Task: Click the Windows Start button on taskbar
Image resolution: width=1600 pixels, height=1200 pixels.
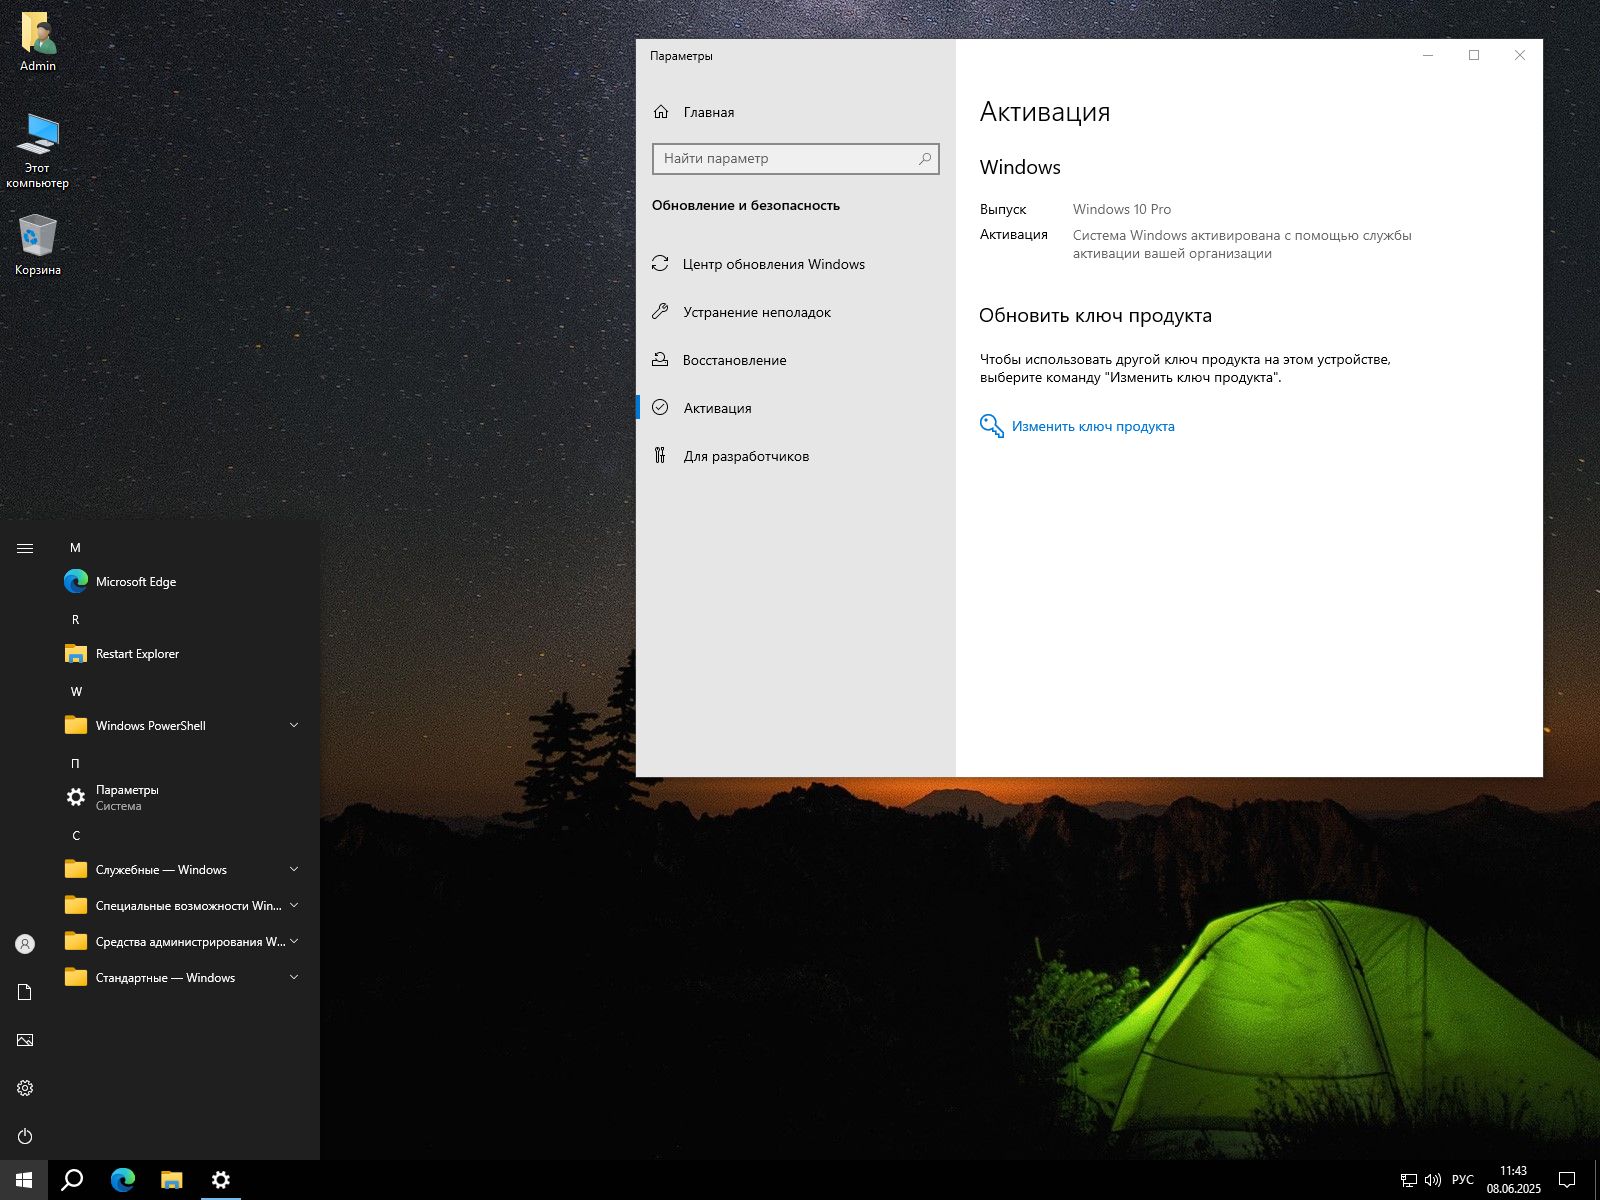Action: click(x=24, y=1180)
